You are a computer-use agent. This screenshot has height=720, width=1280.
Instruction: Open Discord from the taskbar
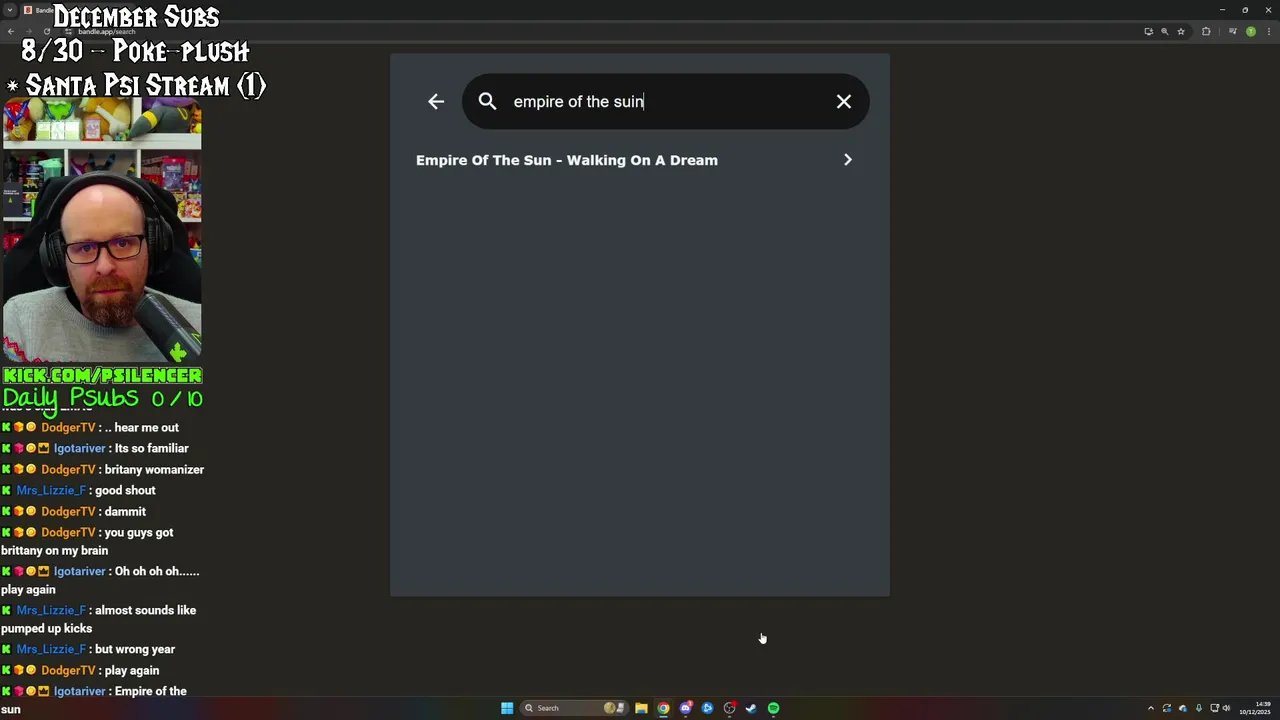click(686, 708)
